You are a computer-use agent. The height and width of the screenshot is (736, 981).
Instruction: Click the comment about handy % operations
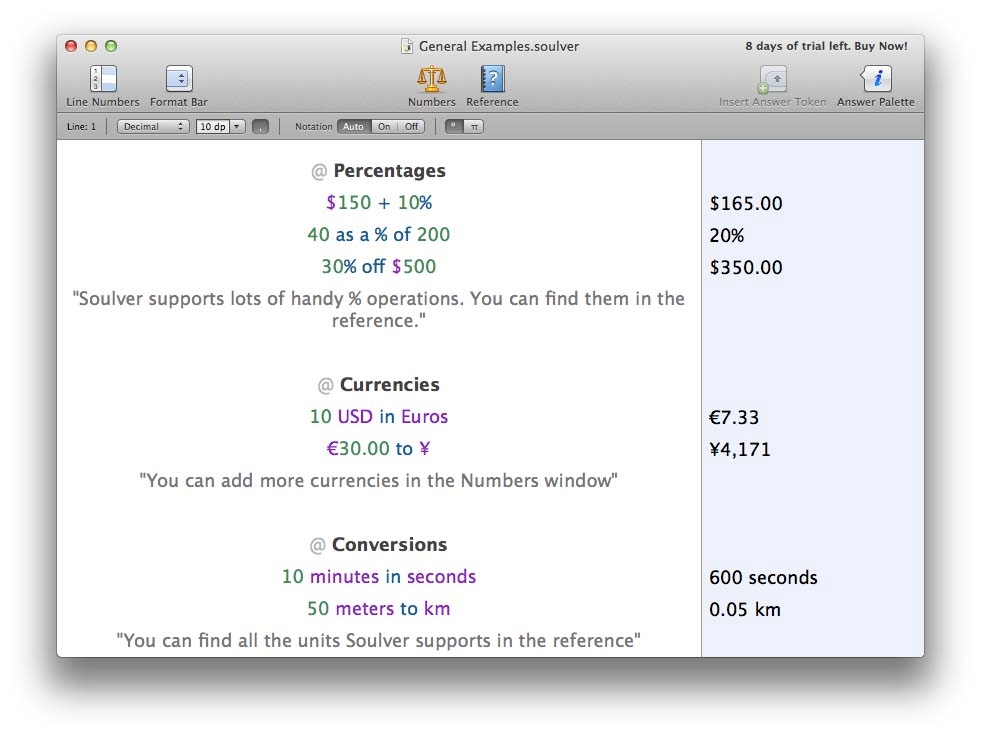379,309
